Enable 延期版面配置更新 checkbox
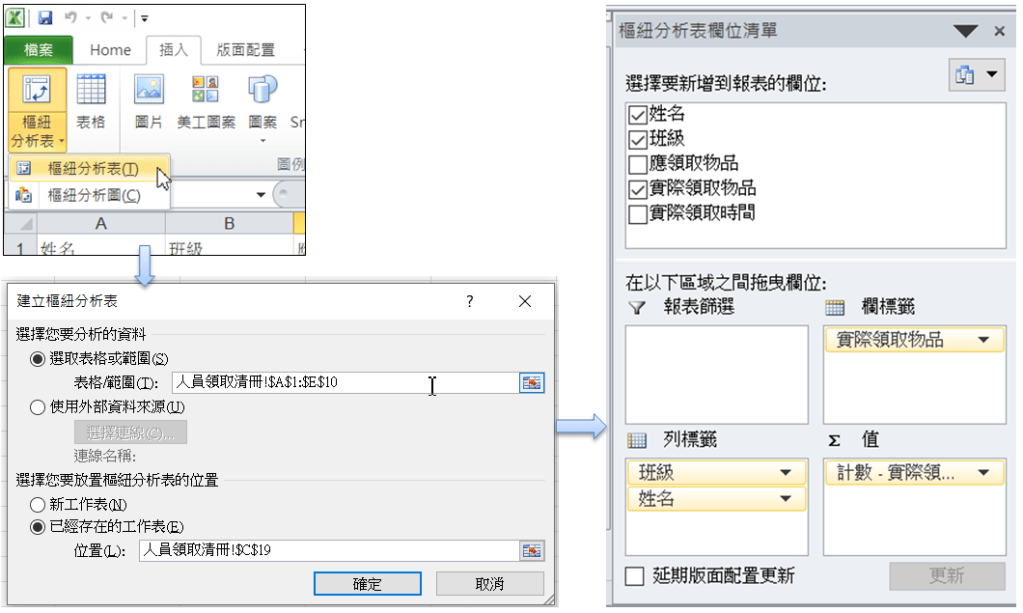Screen dimensions: 1023x613 point(634,576)
